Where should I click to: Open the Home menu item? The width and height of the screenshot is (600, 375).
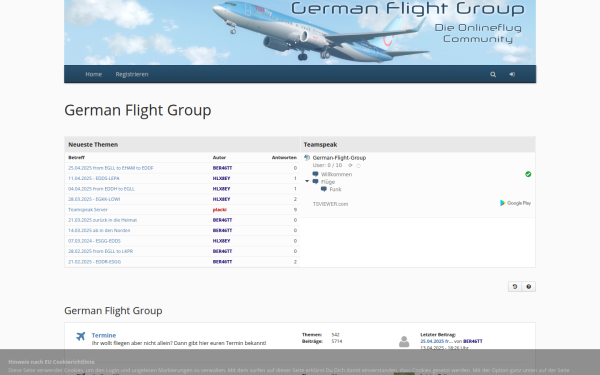coord(93,74)
